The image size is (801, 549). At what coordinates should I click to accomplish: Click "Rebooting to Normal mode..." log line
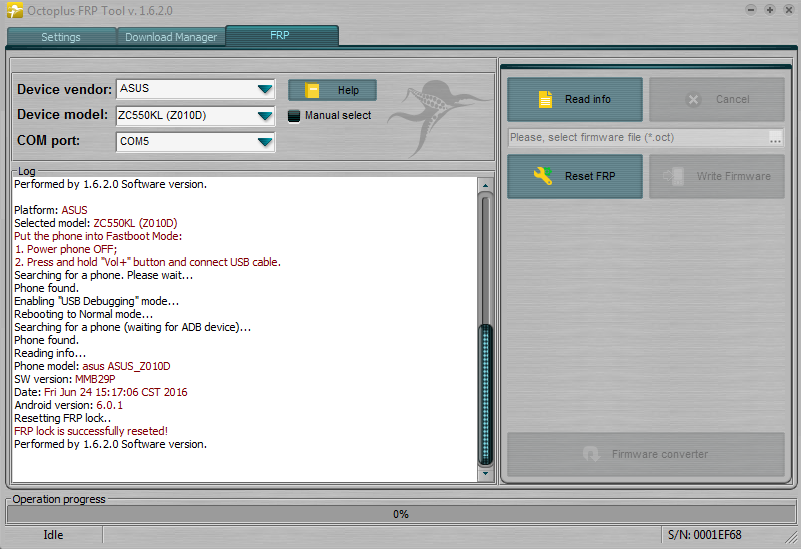(83, 314)
